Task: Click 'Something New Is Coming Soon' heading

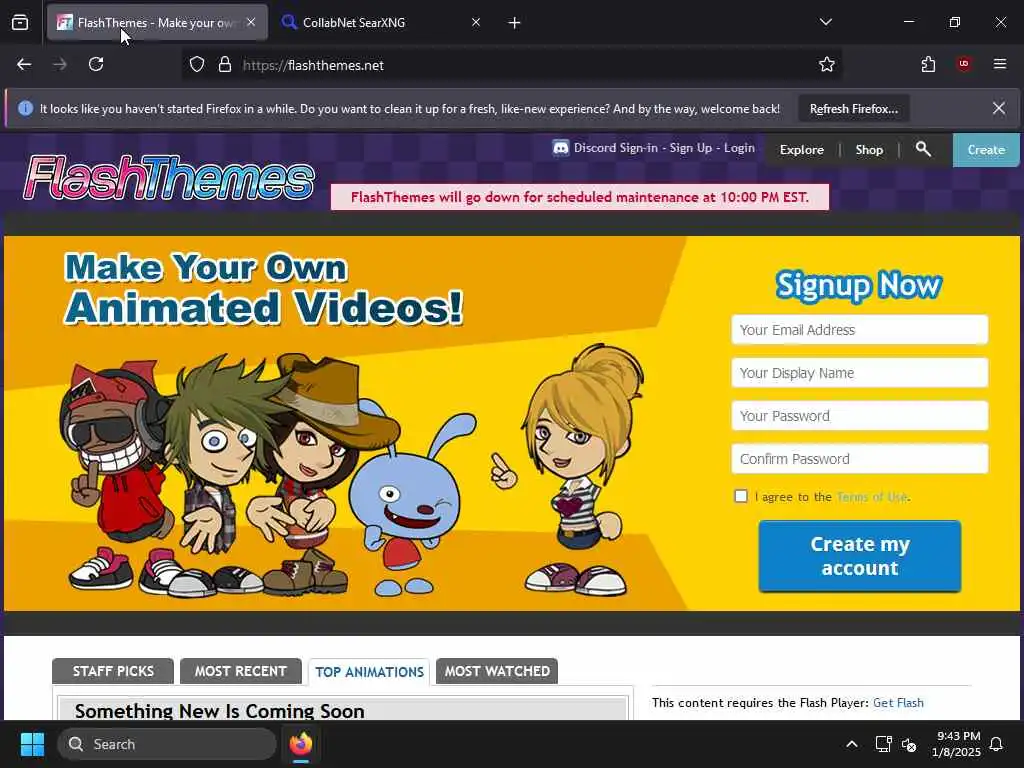Action: click(x=219, y=711)
